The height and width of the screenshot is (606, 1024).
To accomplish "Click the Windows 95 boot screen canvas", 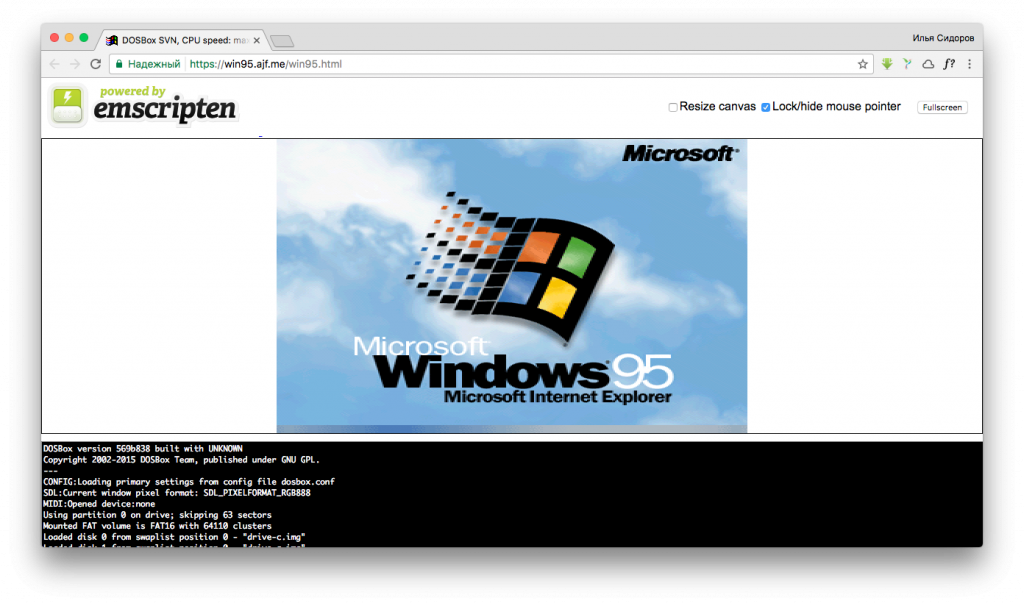I will [511, 285].
